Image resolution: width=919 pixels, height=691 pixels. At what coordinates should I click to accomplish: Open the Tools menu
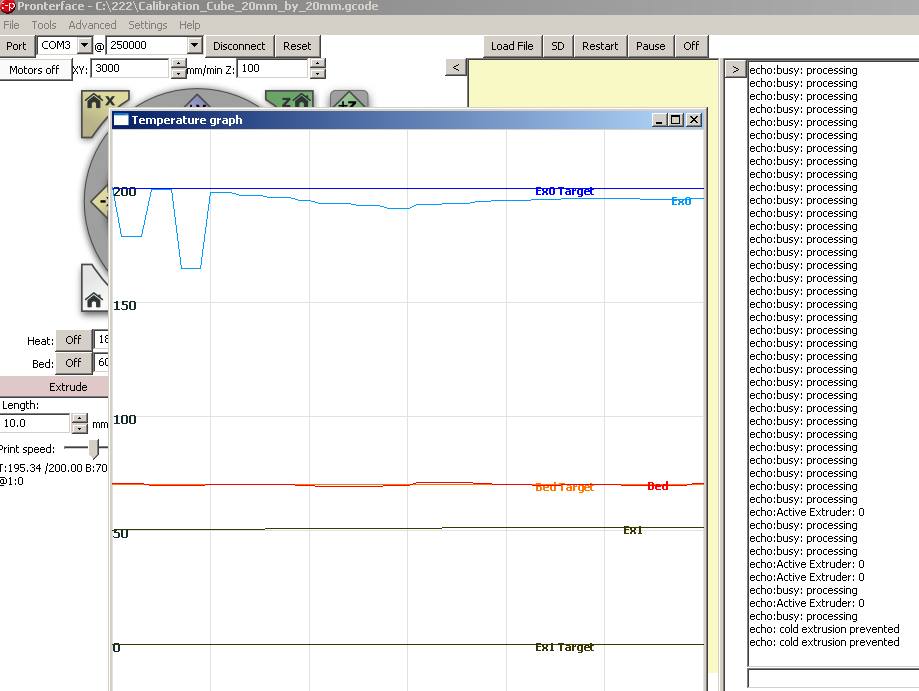click(x=44, y=25)
